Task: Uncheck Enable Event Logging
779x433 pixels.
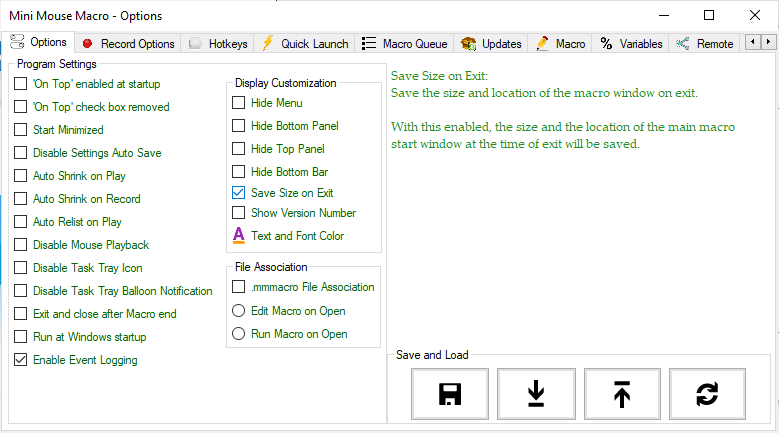Action: coord(20,360)
